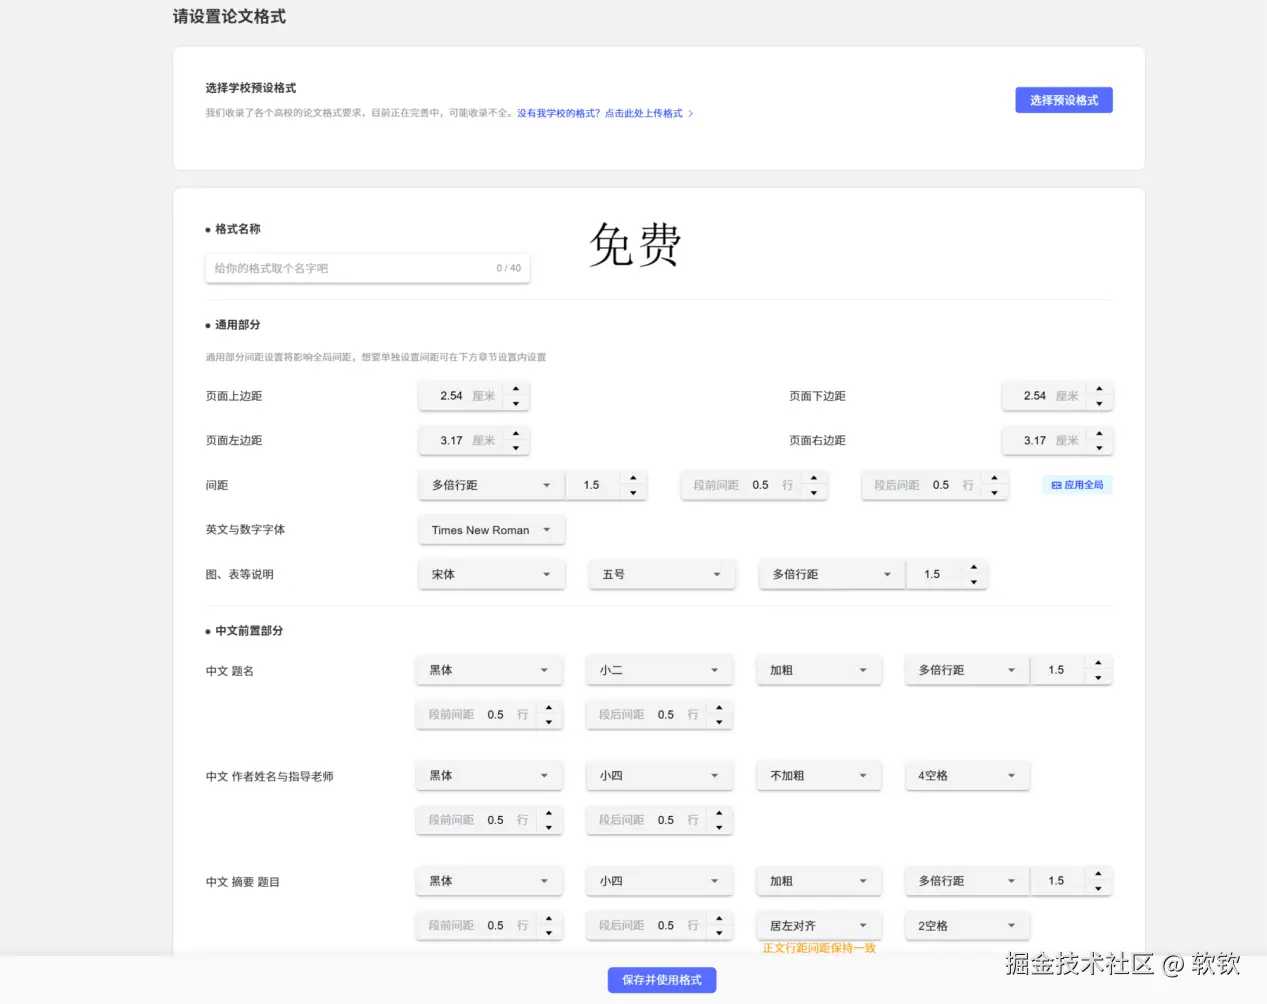Open the 加粗 dropdown for 中文题名
This screenshot has height=1004, width=1267.
tap(819, 670)
